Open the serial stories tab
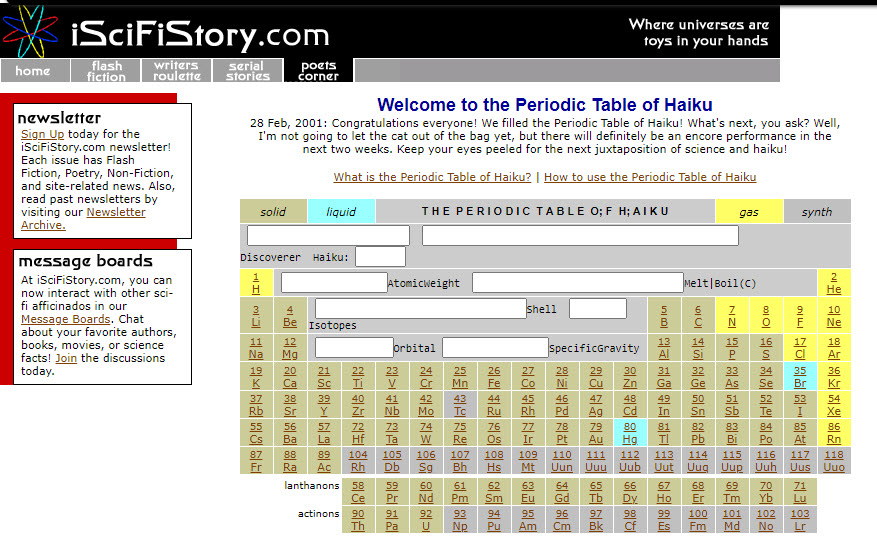 coord(248,70)
